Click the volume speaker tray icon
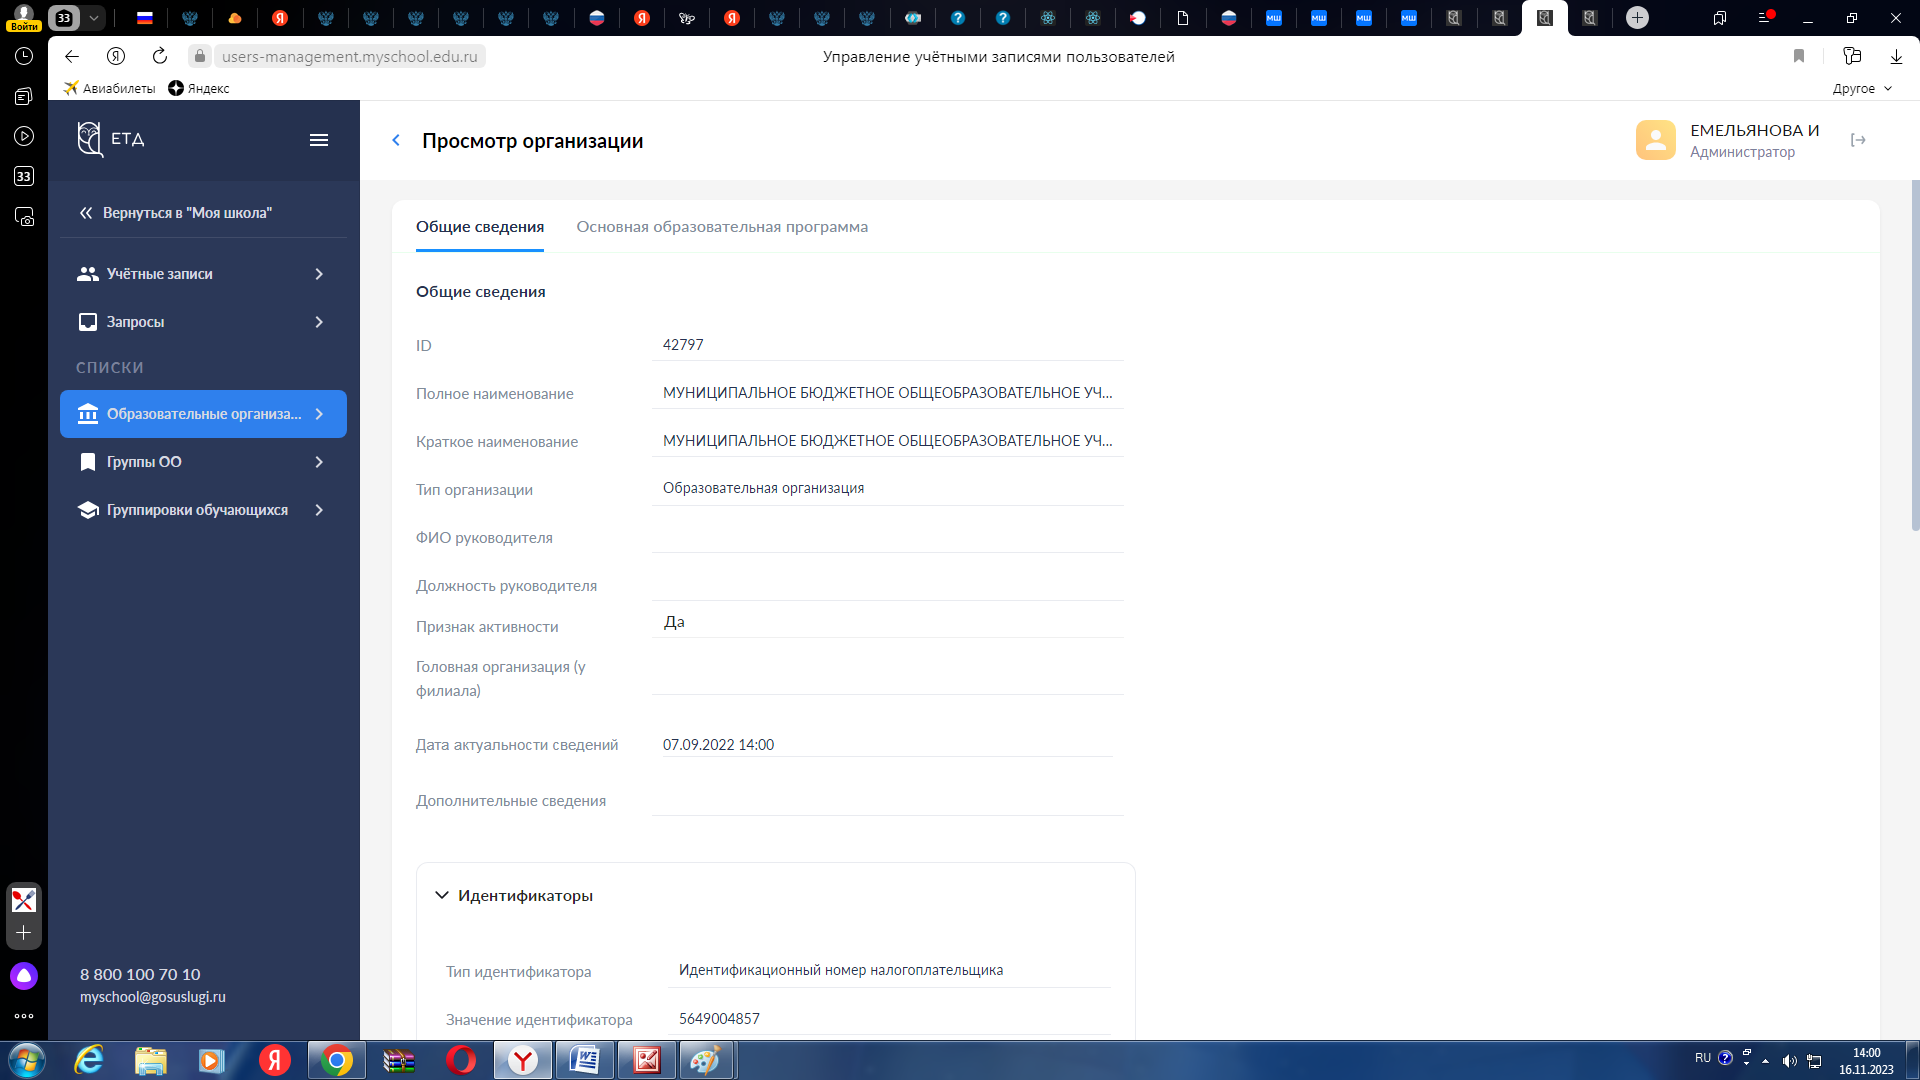Viewport: 1920px width, 1080px height. [1789, 1060]
